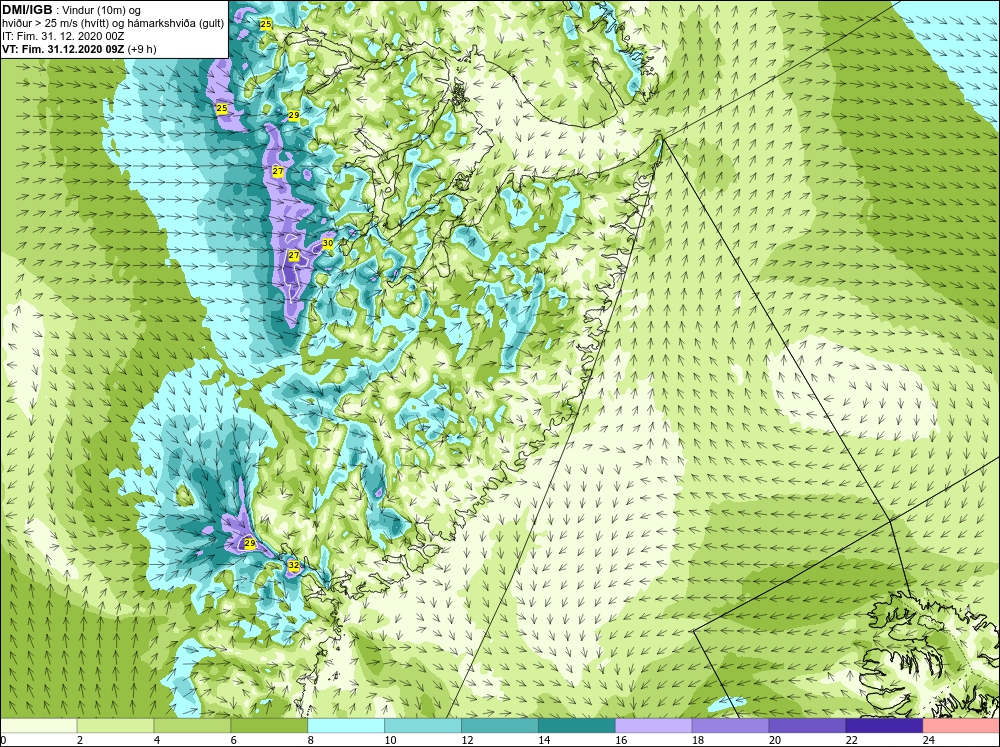Click the 'hviður > 25 m/s (hvítt)' description line

coord(113,24)
